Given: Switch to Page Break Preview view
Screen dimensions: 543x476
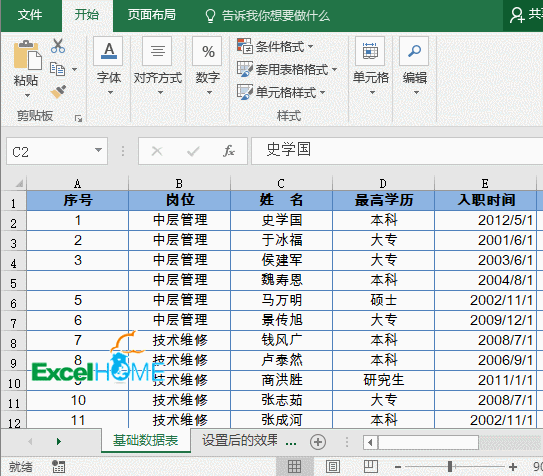Looking at the screenshot, I should tap(371, 467).
